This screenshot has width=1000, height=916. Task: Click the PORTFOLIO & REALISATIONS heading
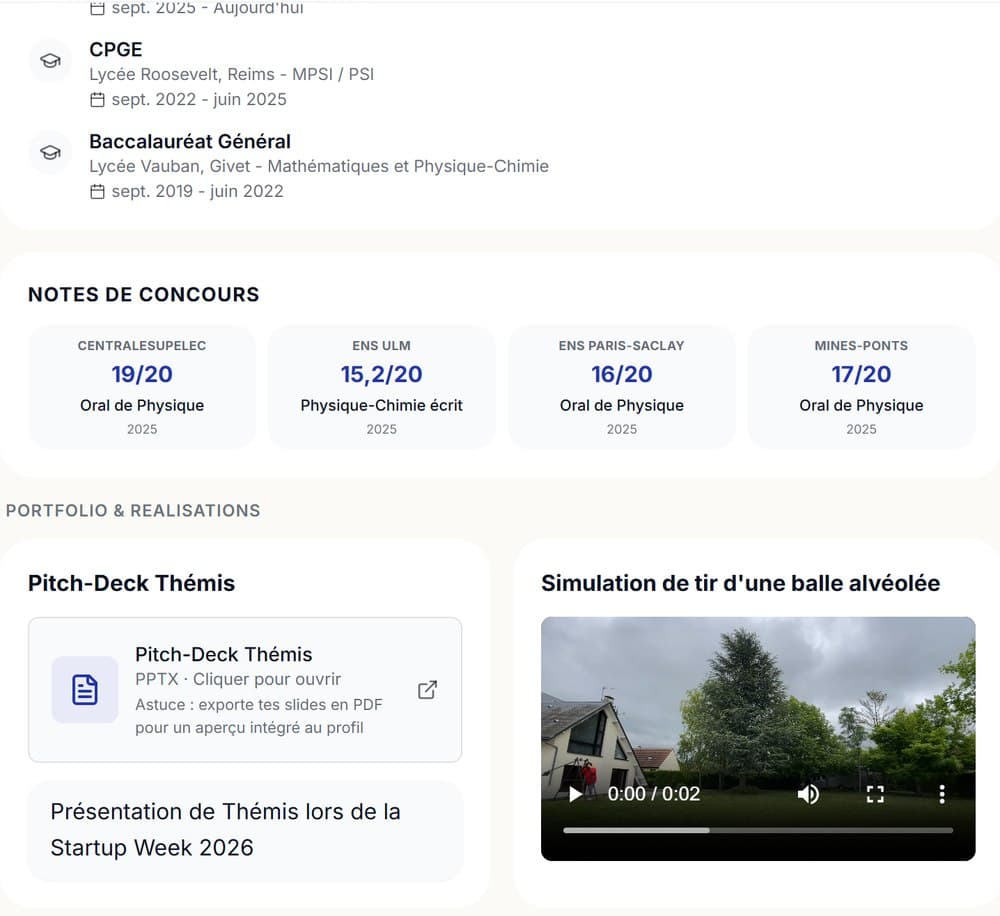coord(133,510)
